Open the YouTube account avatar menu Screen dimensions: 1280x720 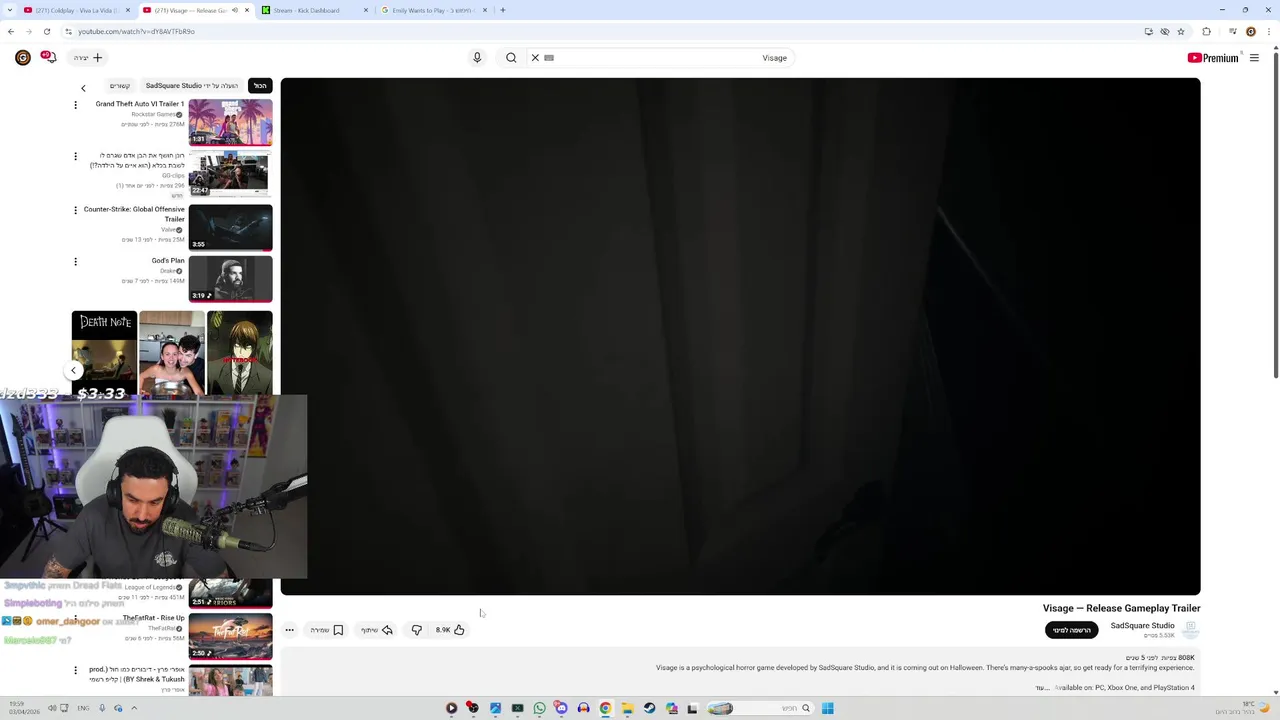[22, 58]
